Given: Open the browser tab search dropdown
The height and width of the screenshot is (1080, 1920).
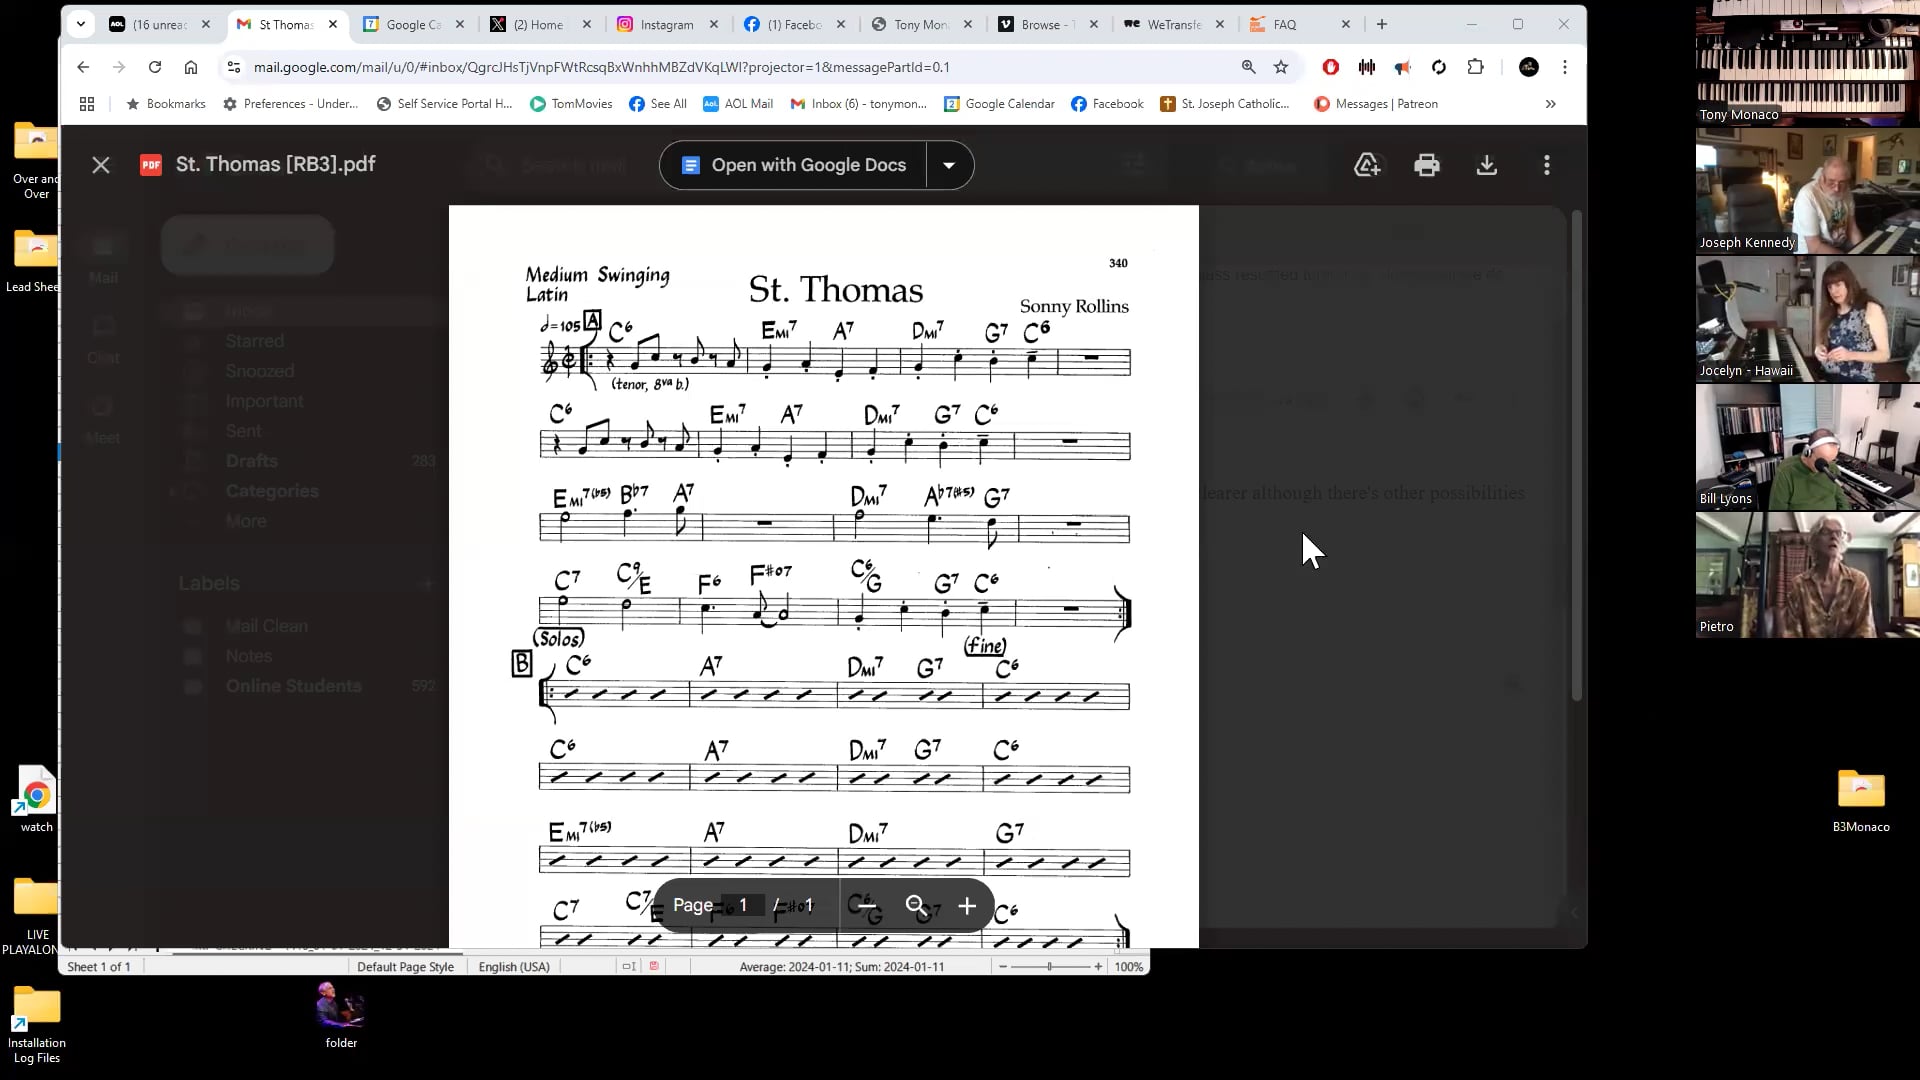Looking at the screenshot, I should click(81, 24).
